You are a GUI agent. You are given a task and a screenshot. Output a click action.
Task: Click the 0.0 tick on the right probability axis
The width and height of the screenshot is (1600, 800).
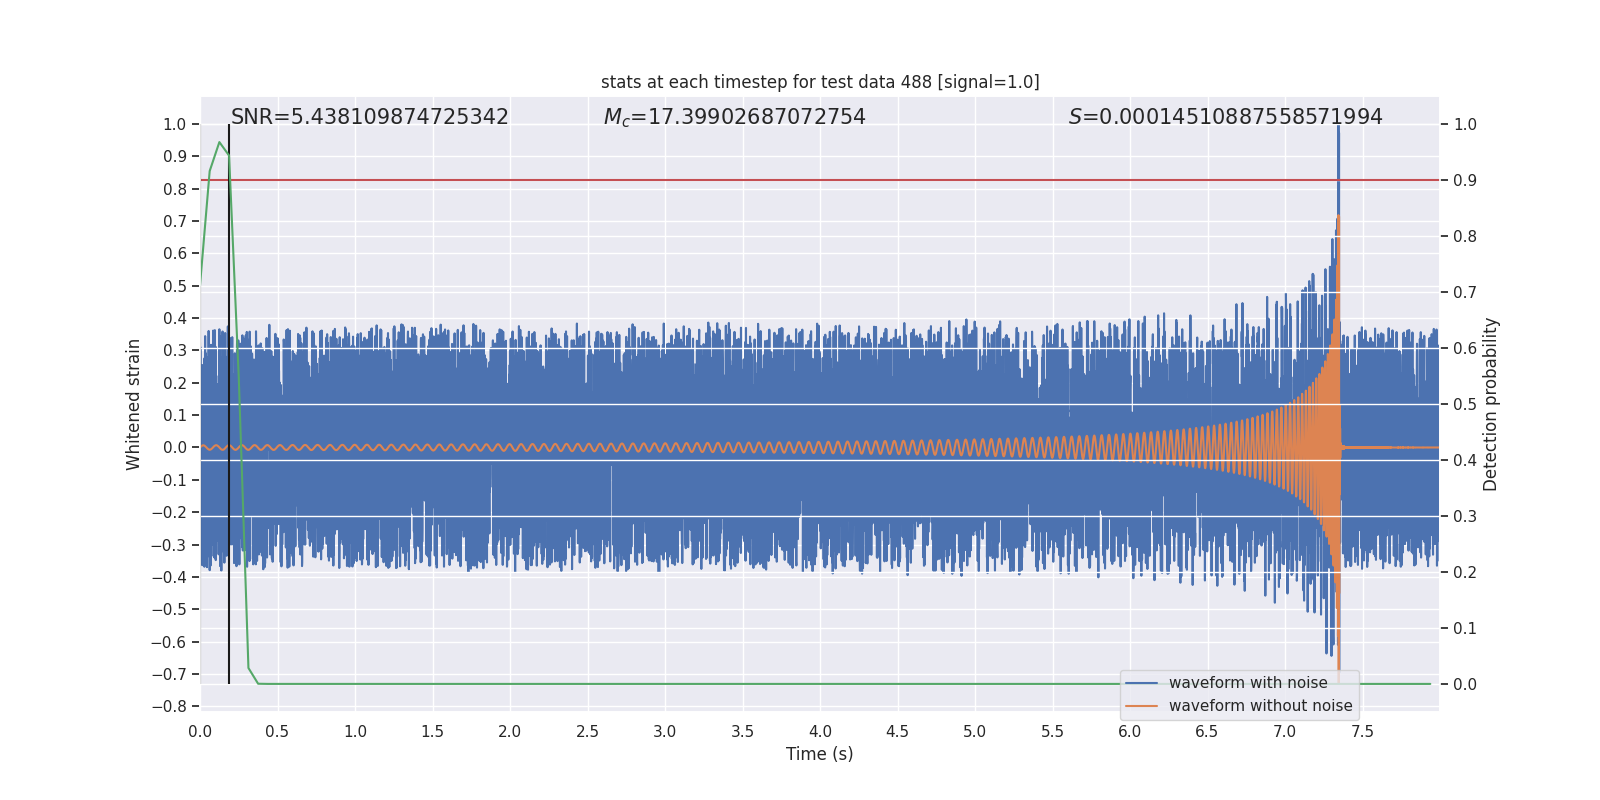[x=1464, y=684]
